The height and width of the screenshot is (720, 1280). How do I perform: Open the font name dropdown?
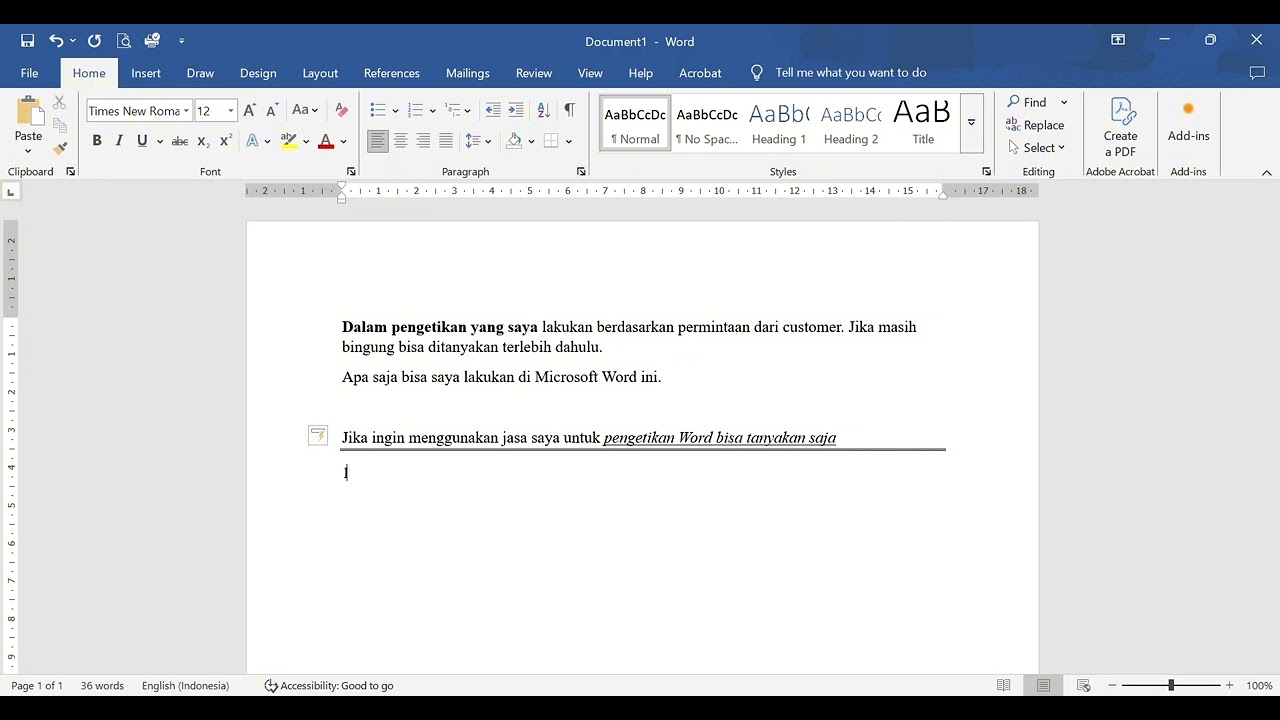point(186,111)
